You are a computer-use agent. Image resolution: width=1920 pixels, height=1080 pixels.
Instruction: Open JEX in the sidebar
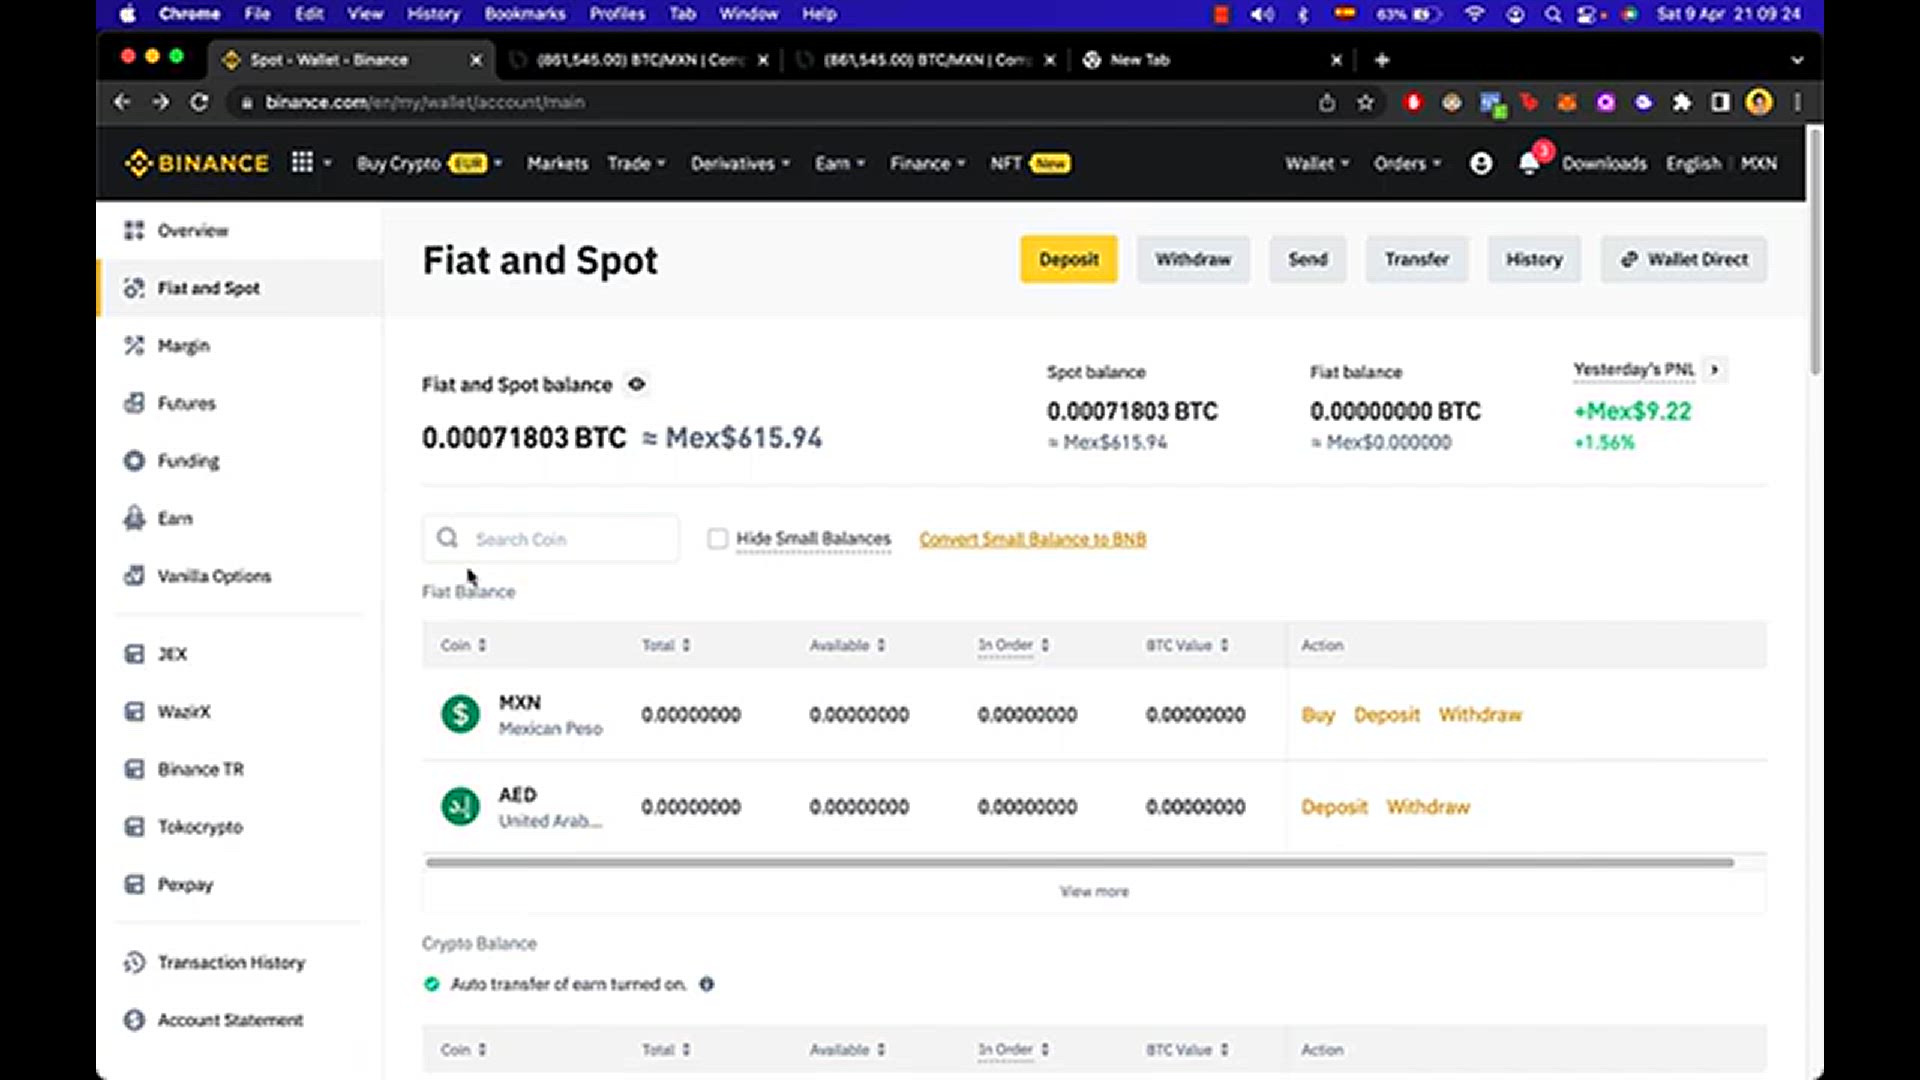pos(172,654)
